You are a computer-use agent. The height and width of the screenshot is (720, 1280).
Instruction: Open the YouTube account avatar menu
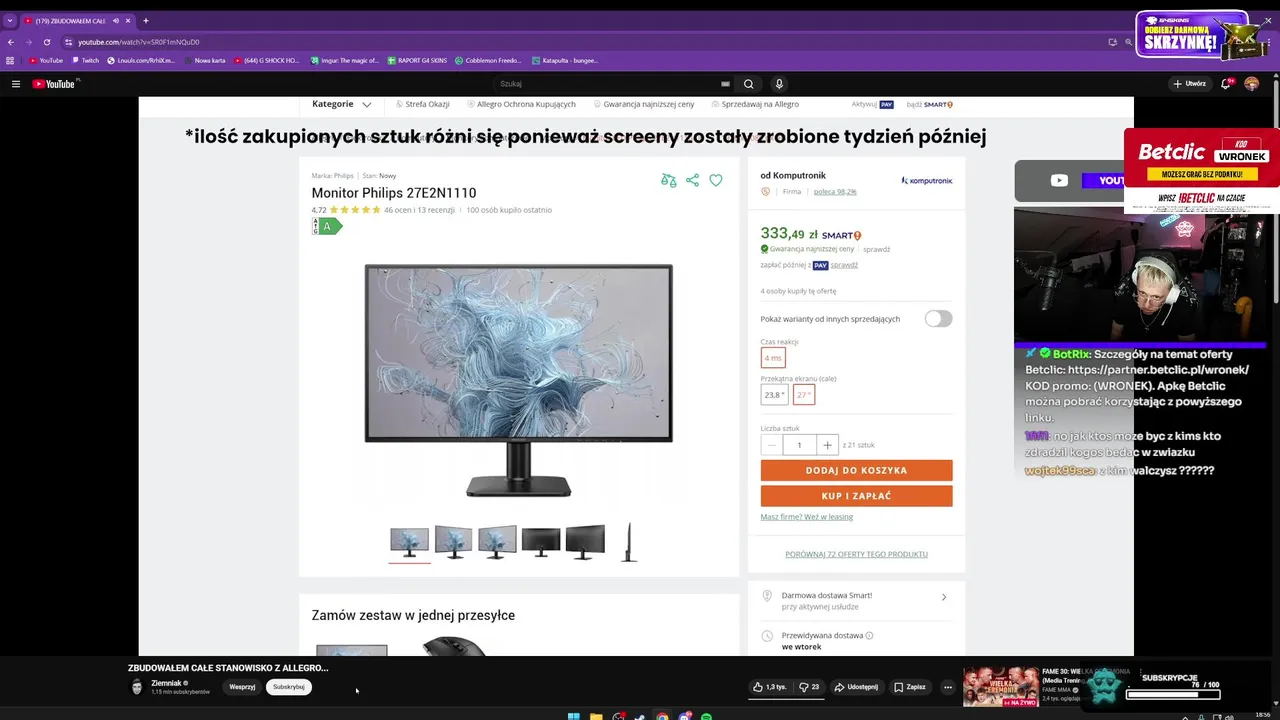[1252, 84]
